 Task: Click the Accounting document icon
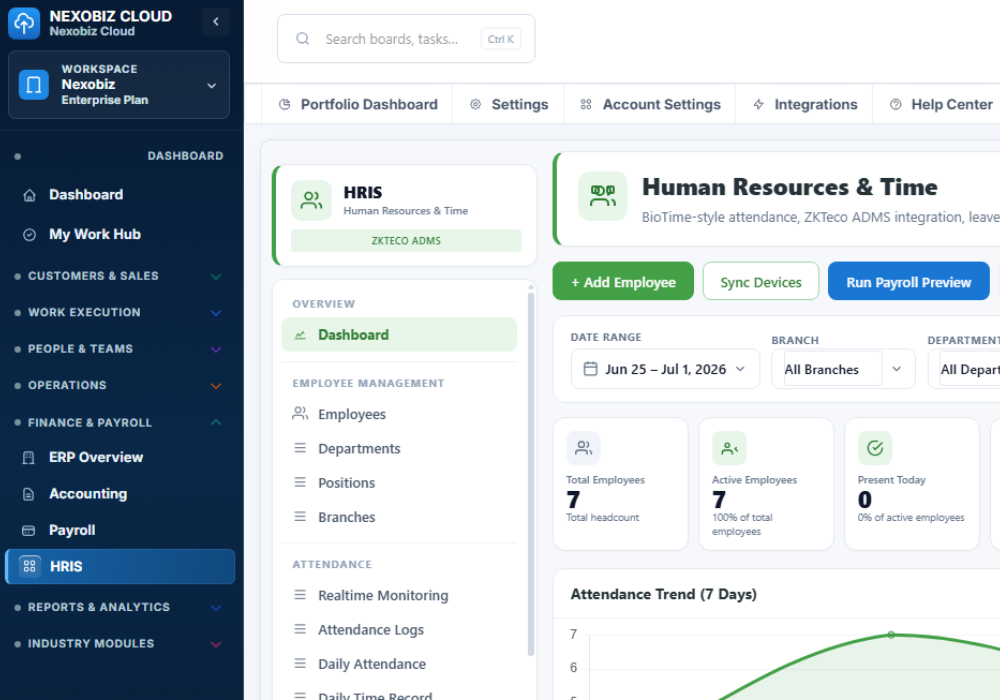click(x=29, y=494)
